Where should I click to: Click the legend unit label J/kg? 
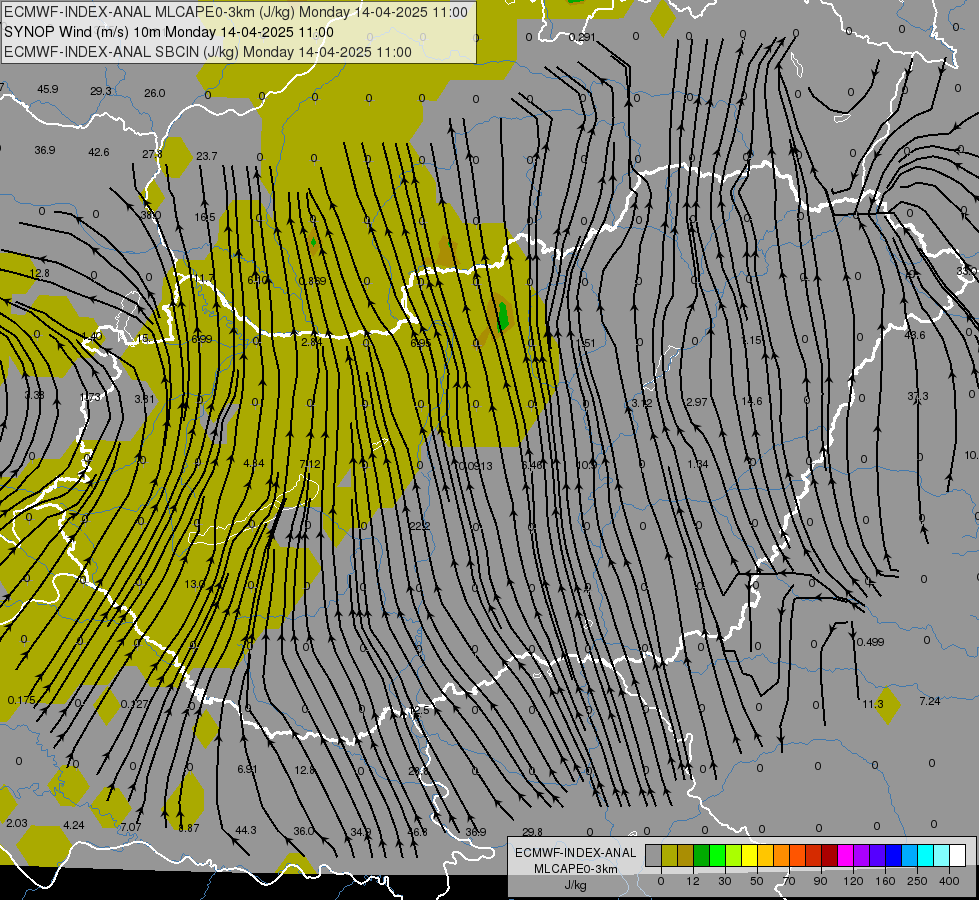576,885
